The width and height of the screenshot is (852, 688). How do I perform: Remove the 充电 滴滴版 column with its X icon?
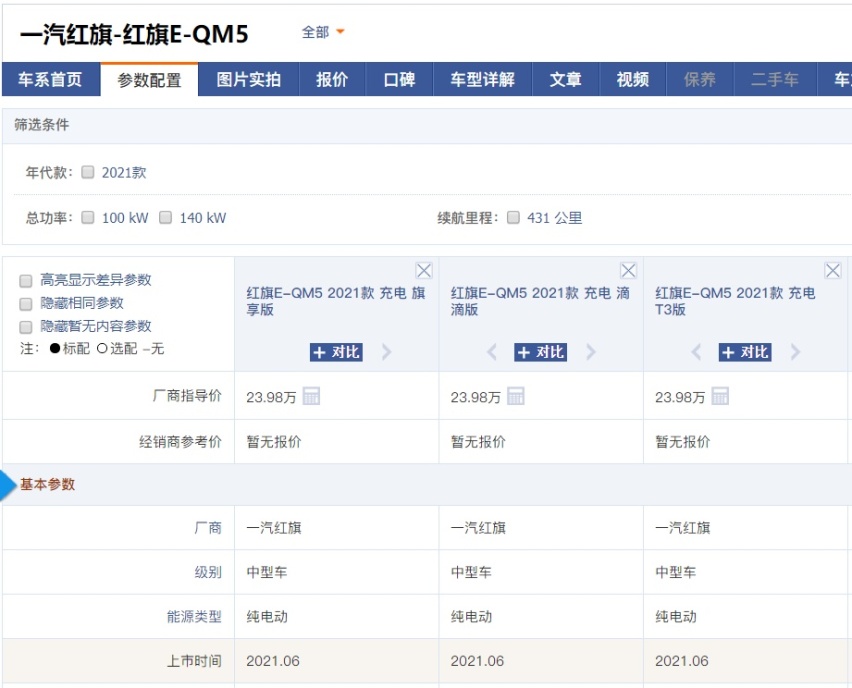pyautogui.click(x=628, y=270)
